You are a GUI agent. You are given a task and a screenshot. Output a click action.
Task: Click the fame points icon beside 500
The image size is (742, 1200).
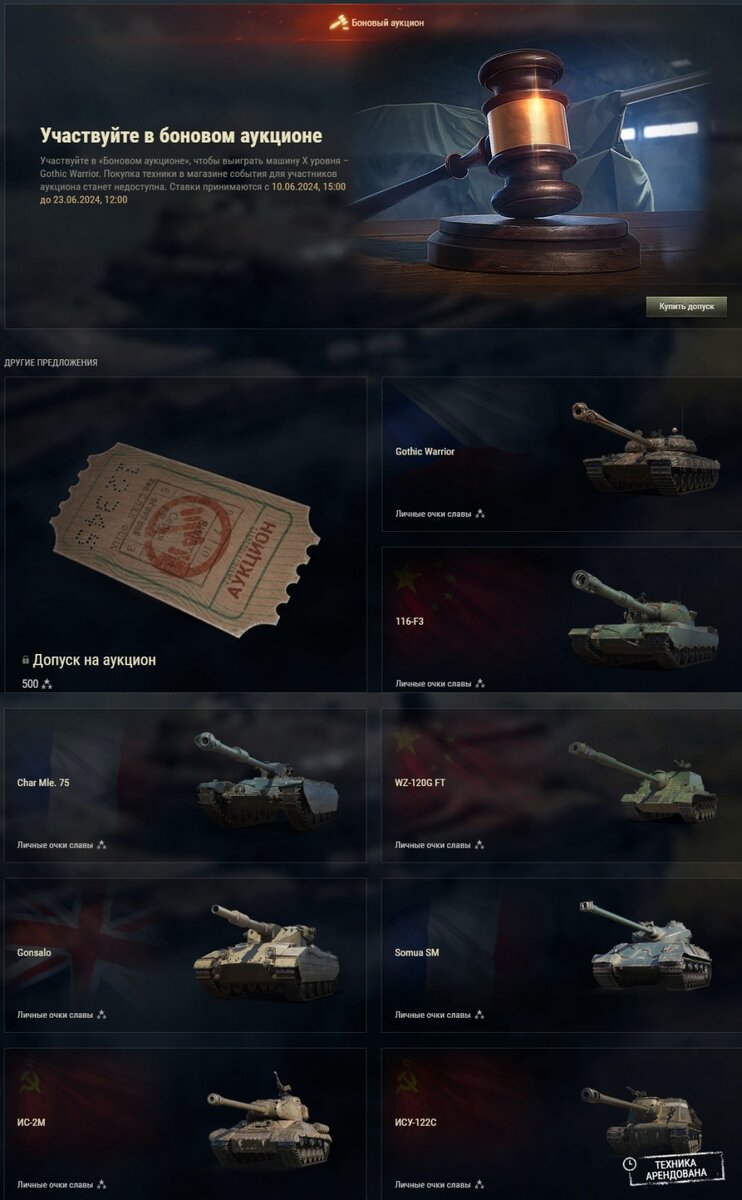(47, 684)
